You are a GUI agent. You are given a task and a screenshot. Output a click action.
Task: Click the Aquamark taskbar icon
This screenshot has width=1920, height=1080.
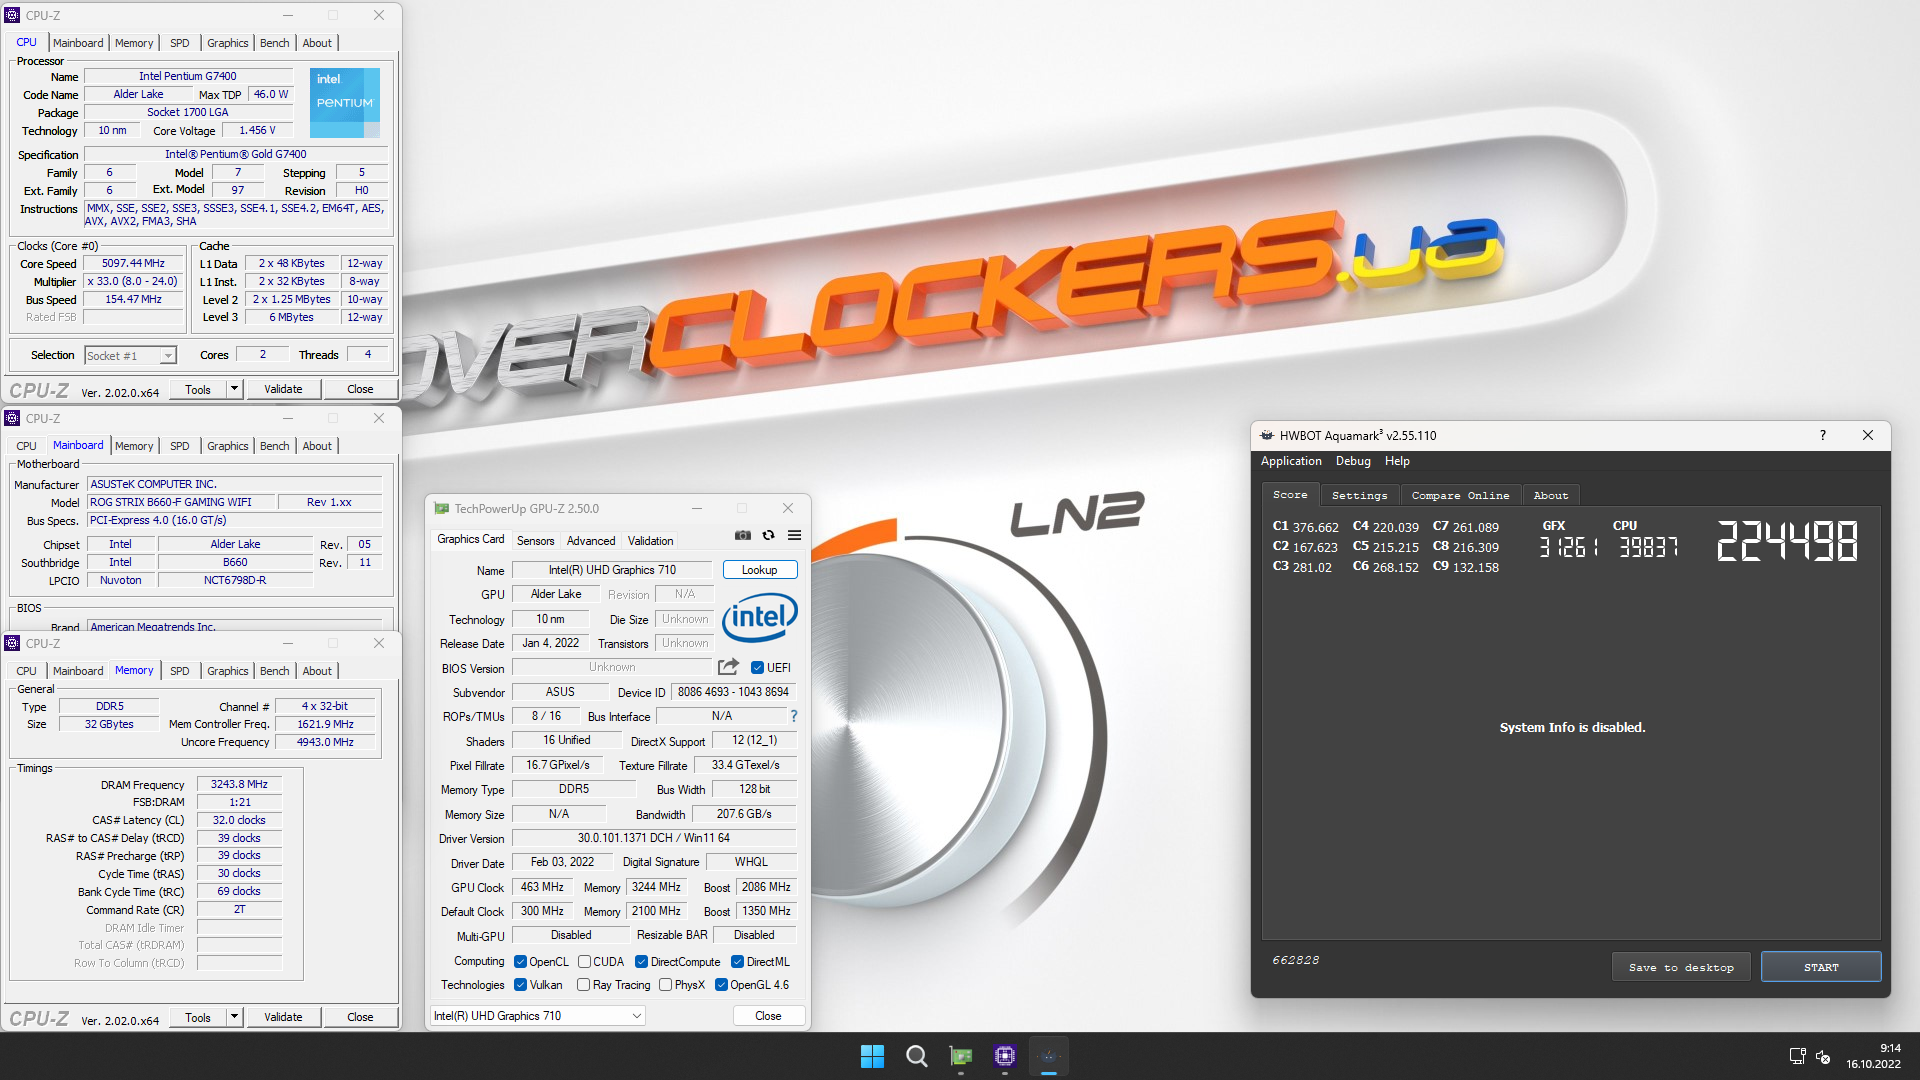pos(1048,1056)
